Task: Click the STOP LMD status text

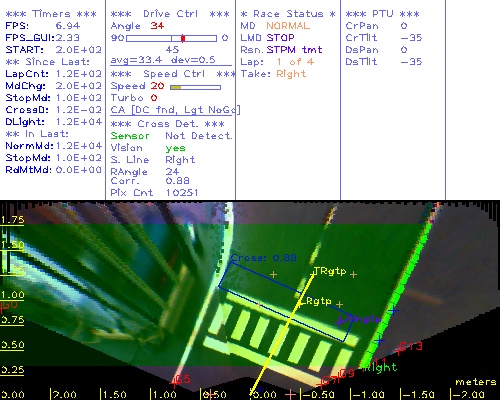Action: click(280, 38)
